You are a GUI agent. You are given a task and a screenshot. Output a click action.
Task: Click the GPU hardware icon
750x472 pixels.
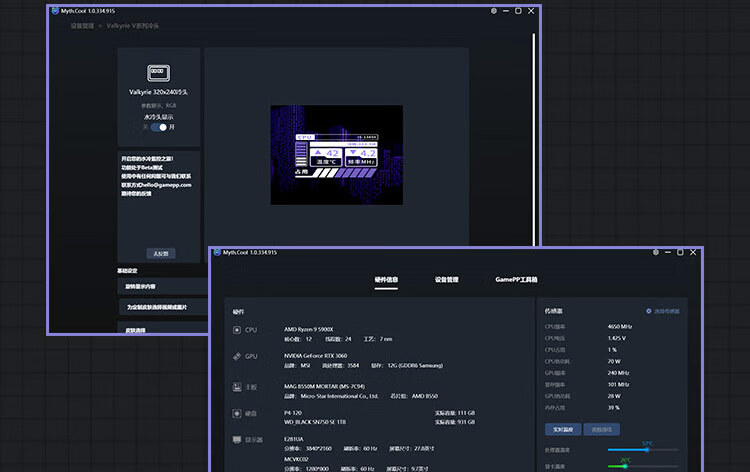237,356
